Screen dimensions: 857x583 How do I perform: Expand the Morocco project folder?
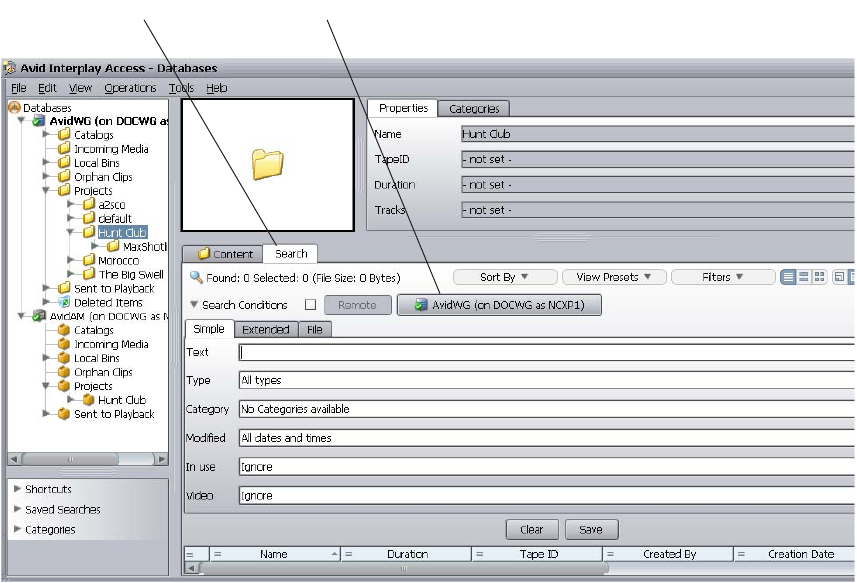(71, 260)
